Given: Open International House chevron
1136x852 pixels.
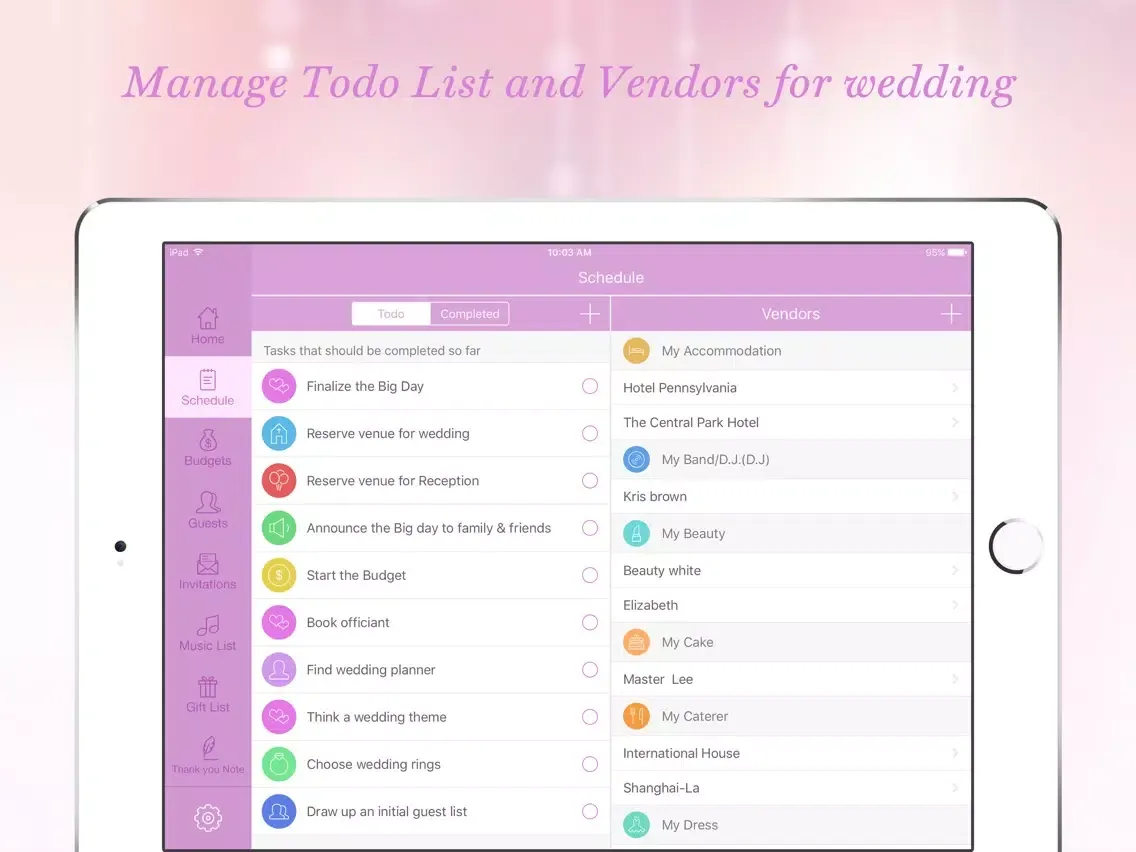Looking at the screenshot, I should [x=955, y=753].
